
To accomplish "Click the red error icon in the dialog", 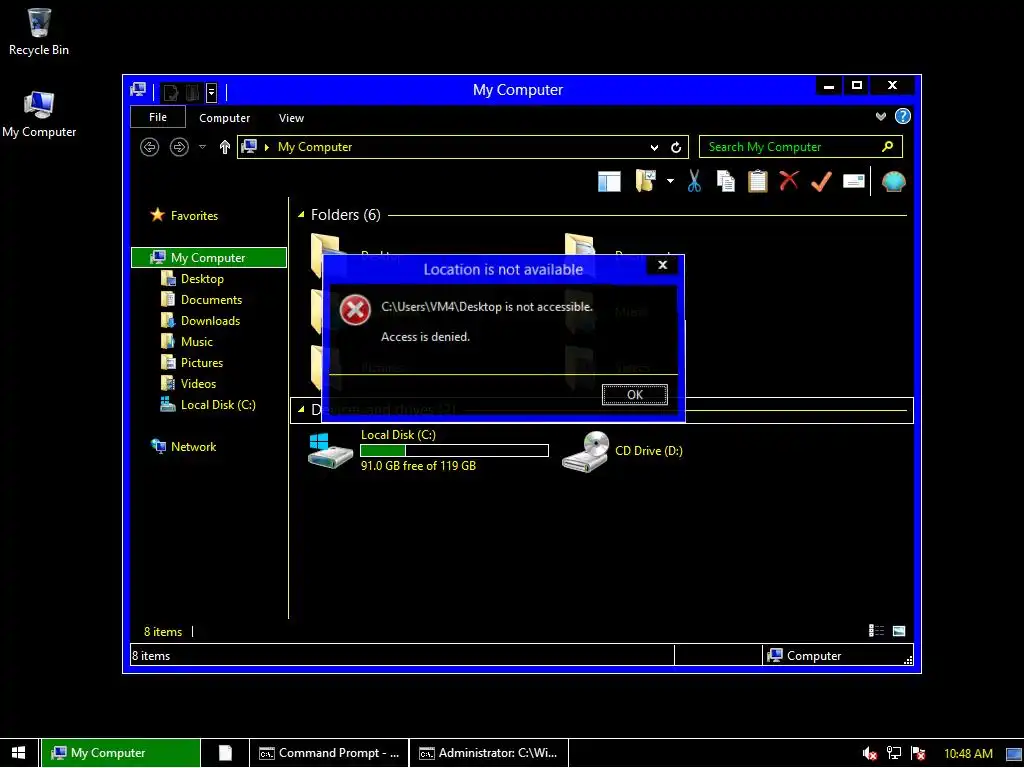I will (355, 310).
